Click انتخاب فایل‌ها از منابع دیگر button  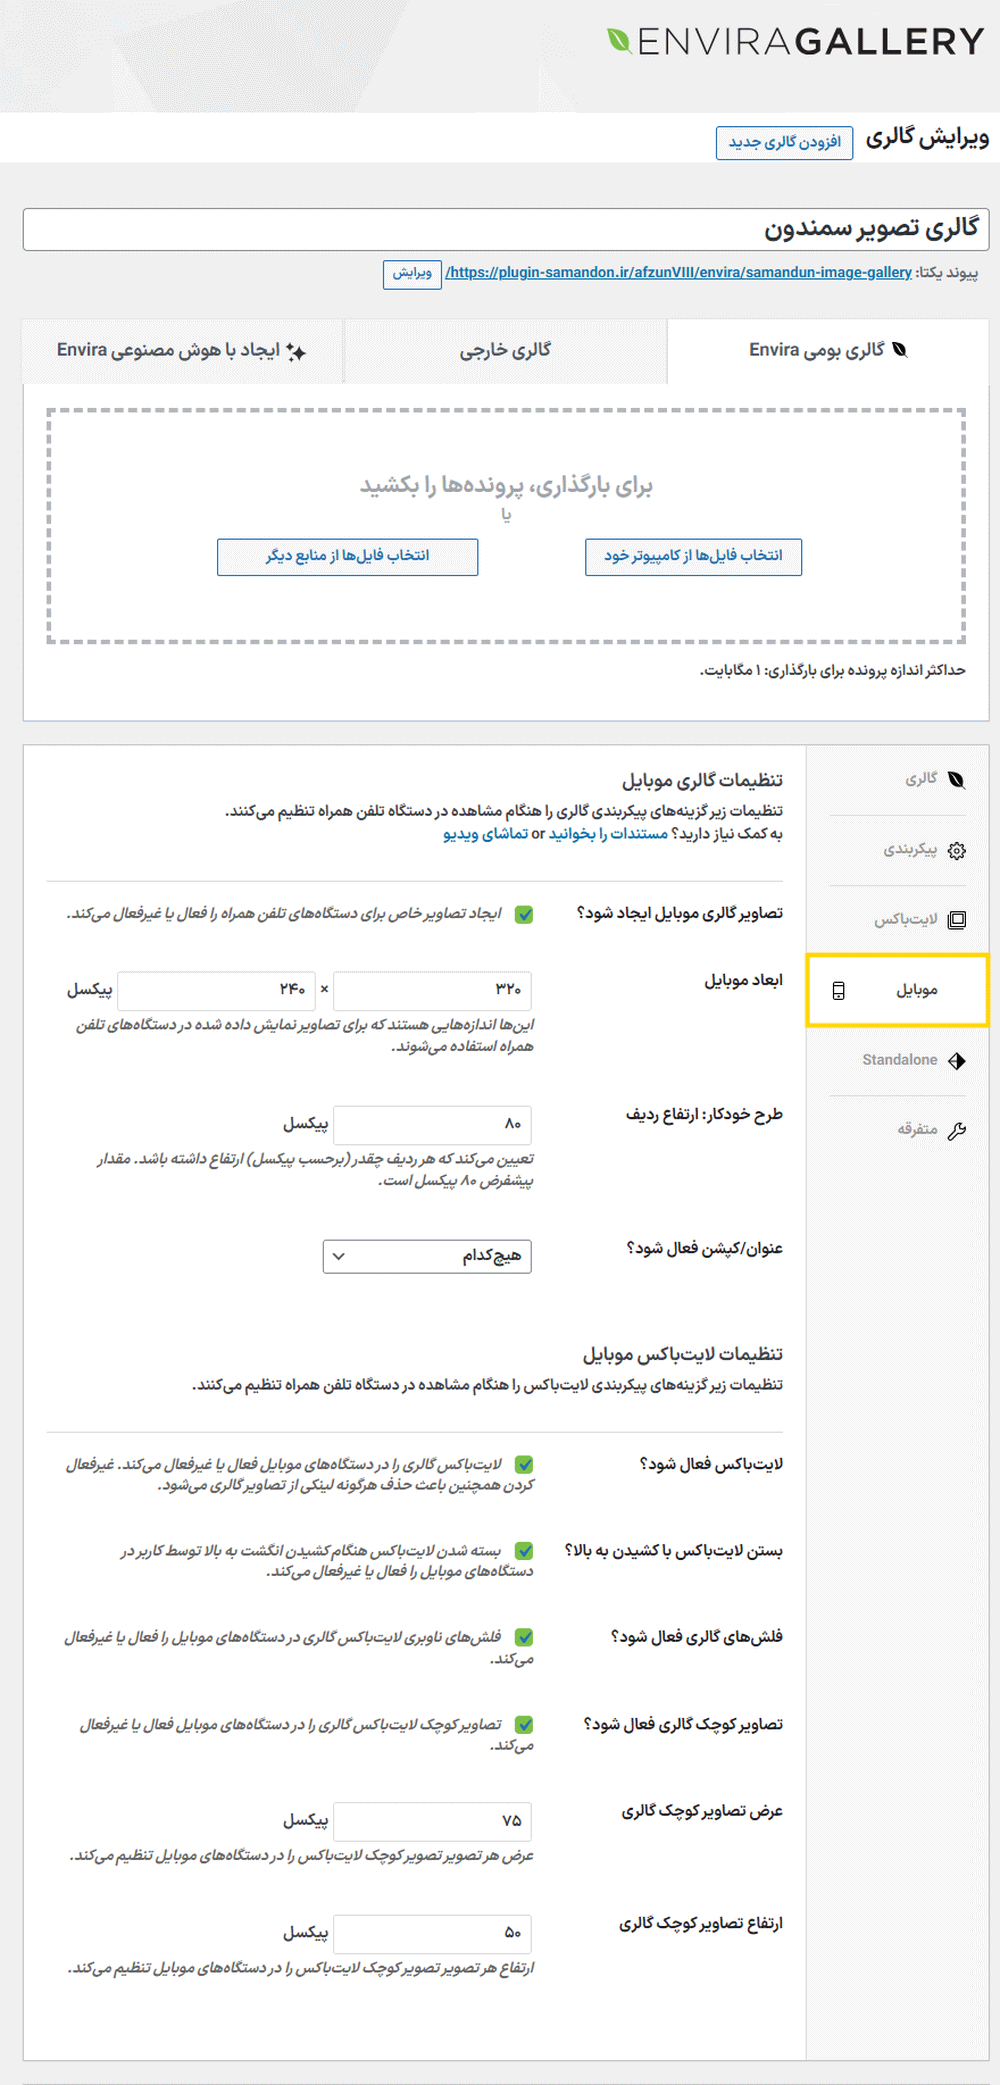coord(347,556)
